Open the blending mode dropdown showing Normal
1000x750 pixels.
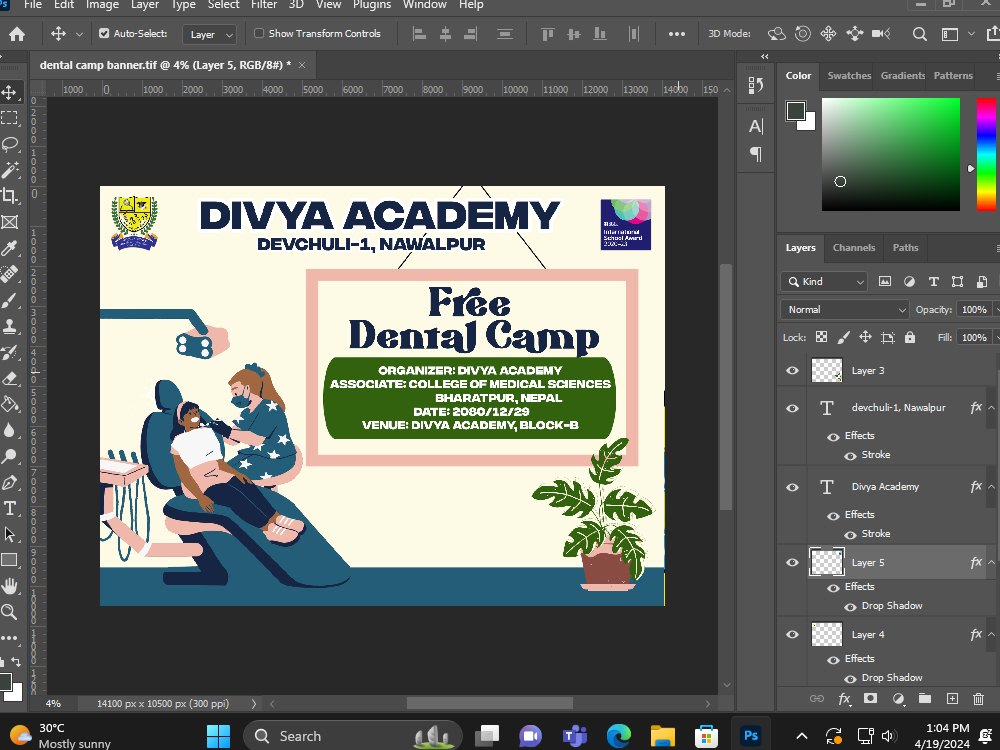[x=843, y=309]
